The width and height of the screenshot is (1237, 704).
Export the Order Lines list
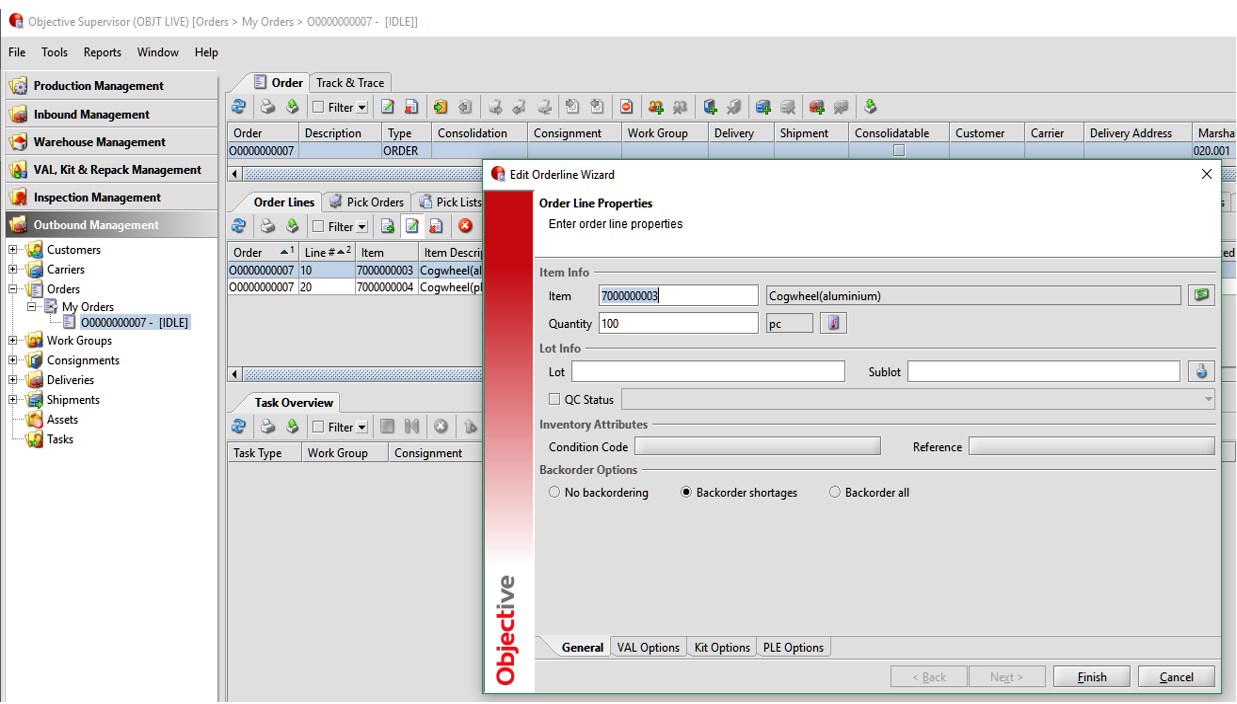point(292,227)
